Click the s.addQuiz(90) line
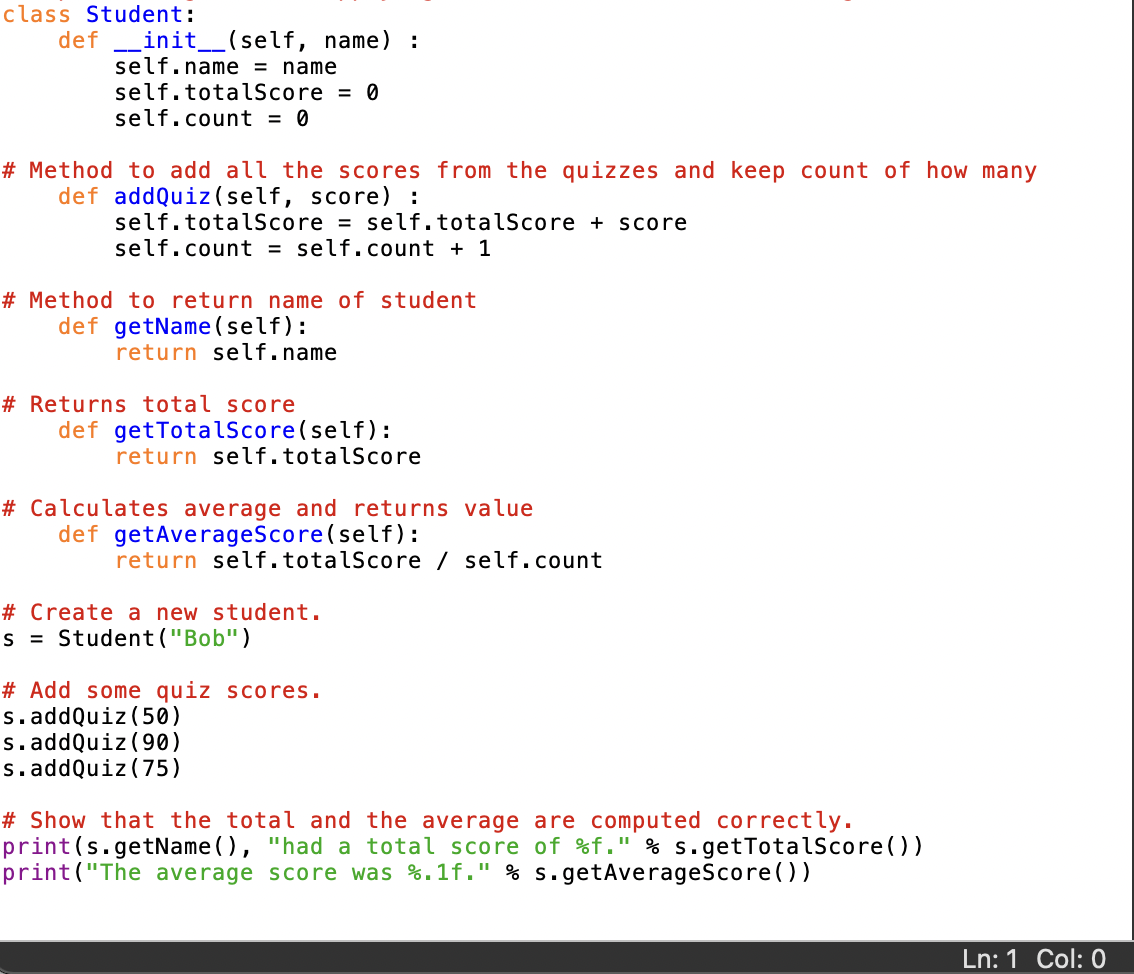This screenshot has width=1134, height=974. (x=90, y=742)
